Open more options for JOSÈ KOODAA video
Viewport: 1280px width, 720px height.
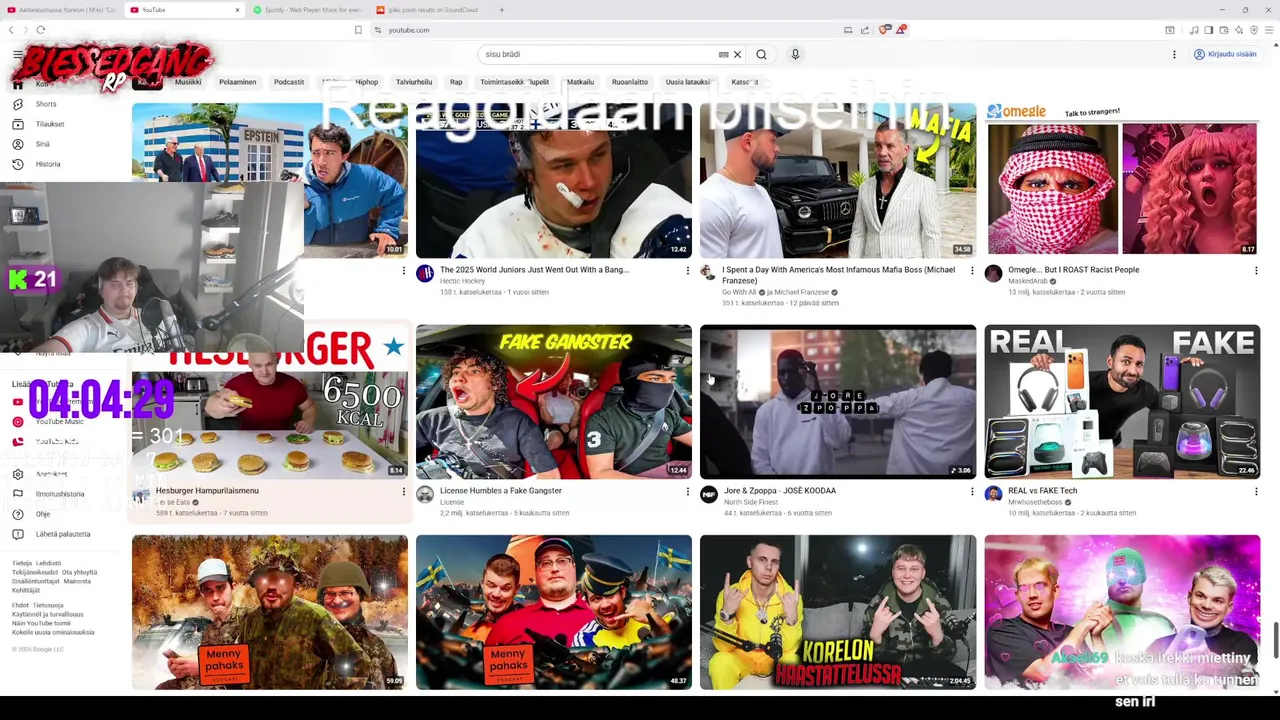971,491
